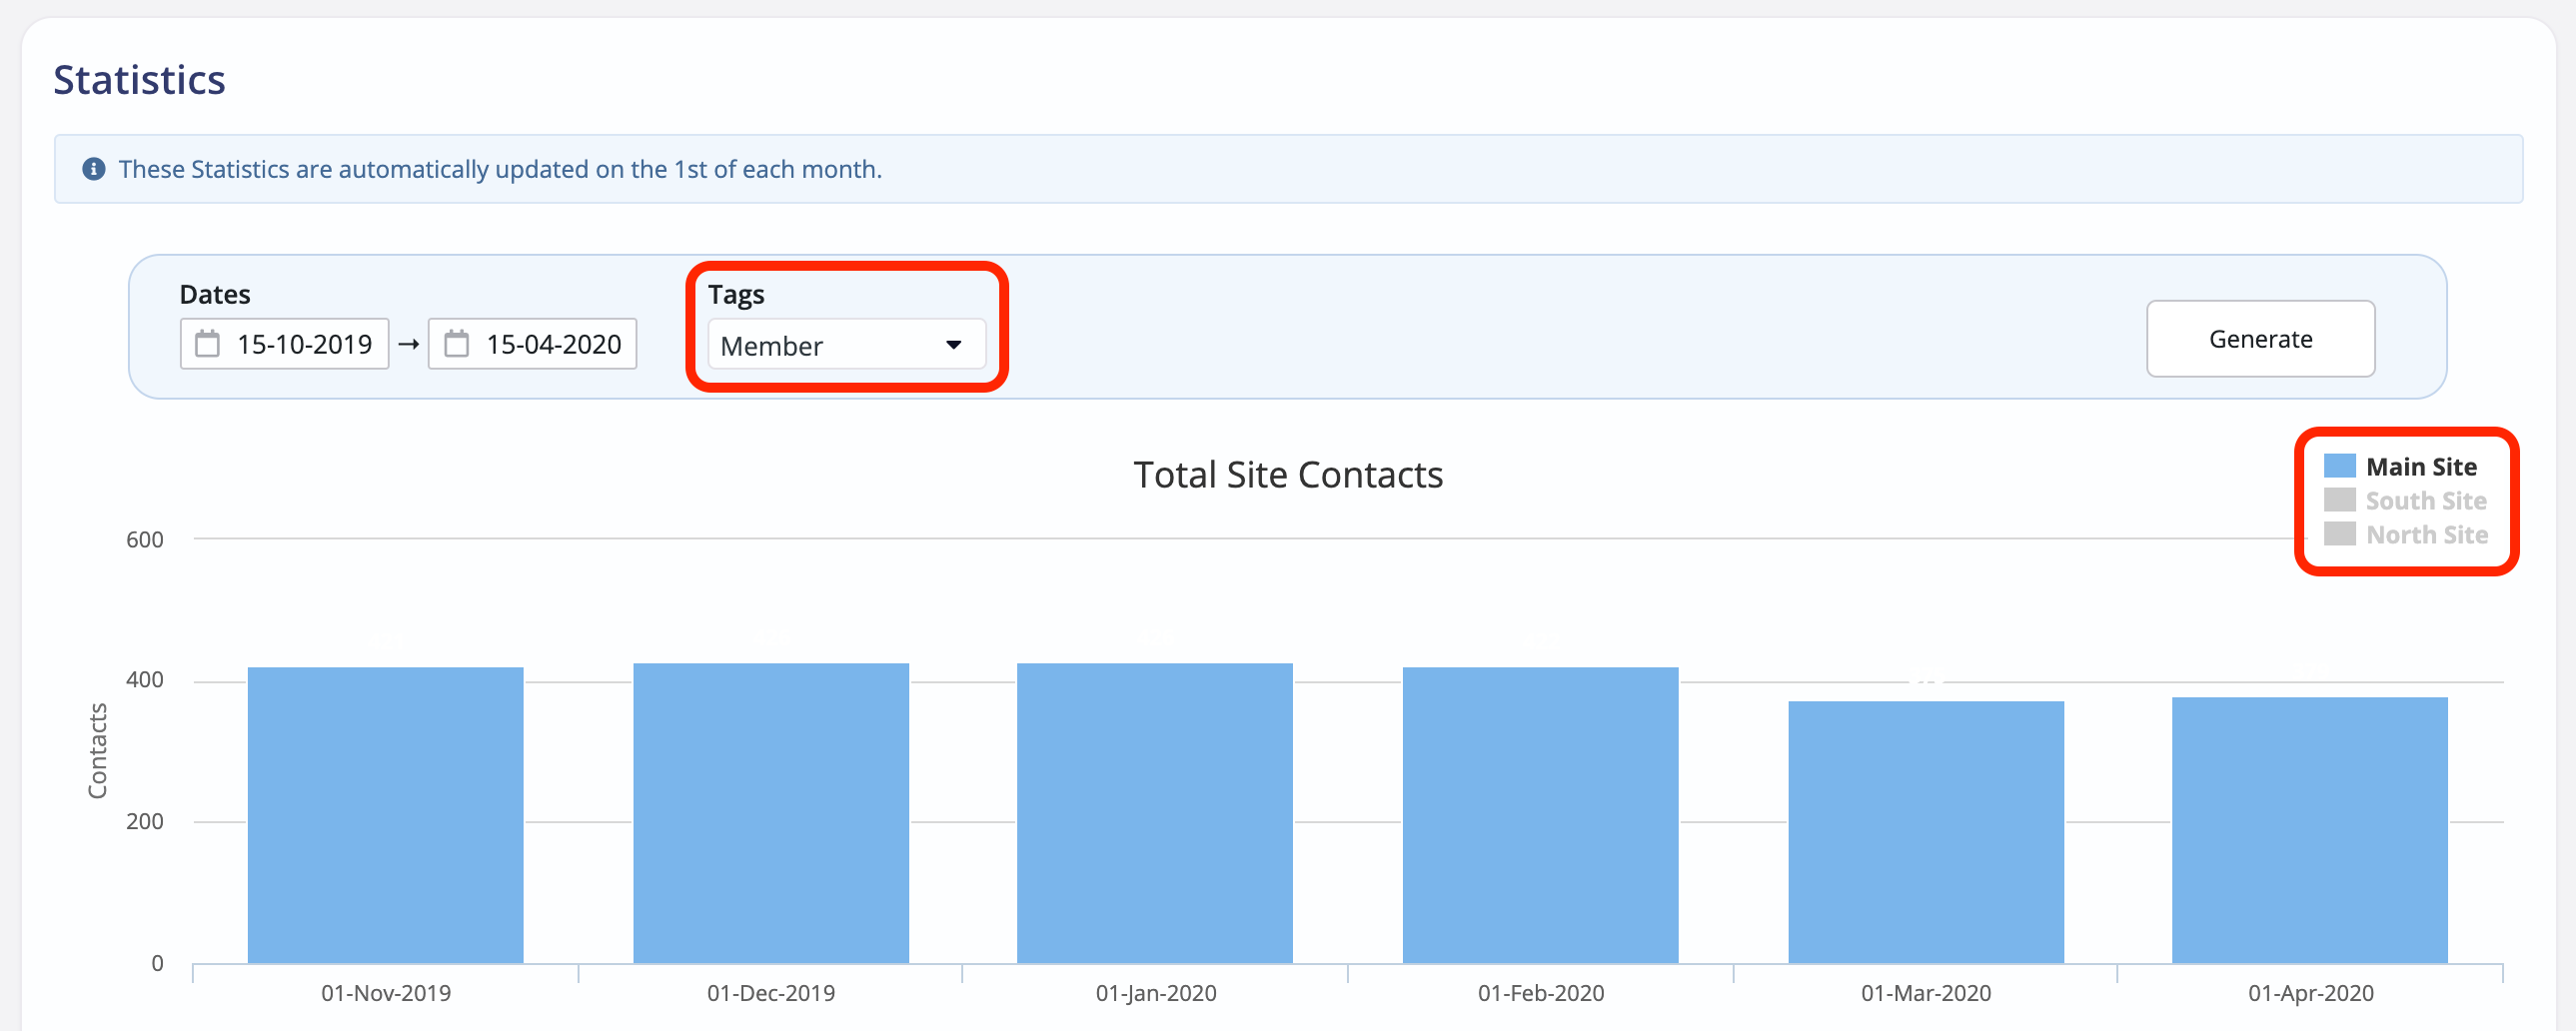Screen dimensions: 2576x1031
Task: Open the end date calendar icon
Action: (x=458, y=343)
